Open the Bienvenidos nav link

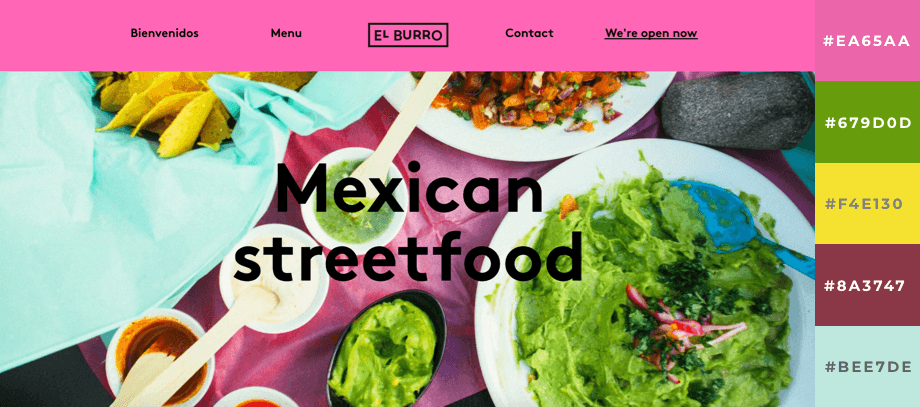(164, 33)
